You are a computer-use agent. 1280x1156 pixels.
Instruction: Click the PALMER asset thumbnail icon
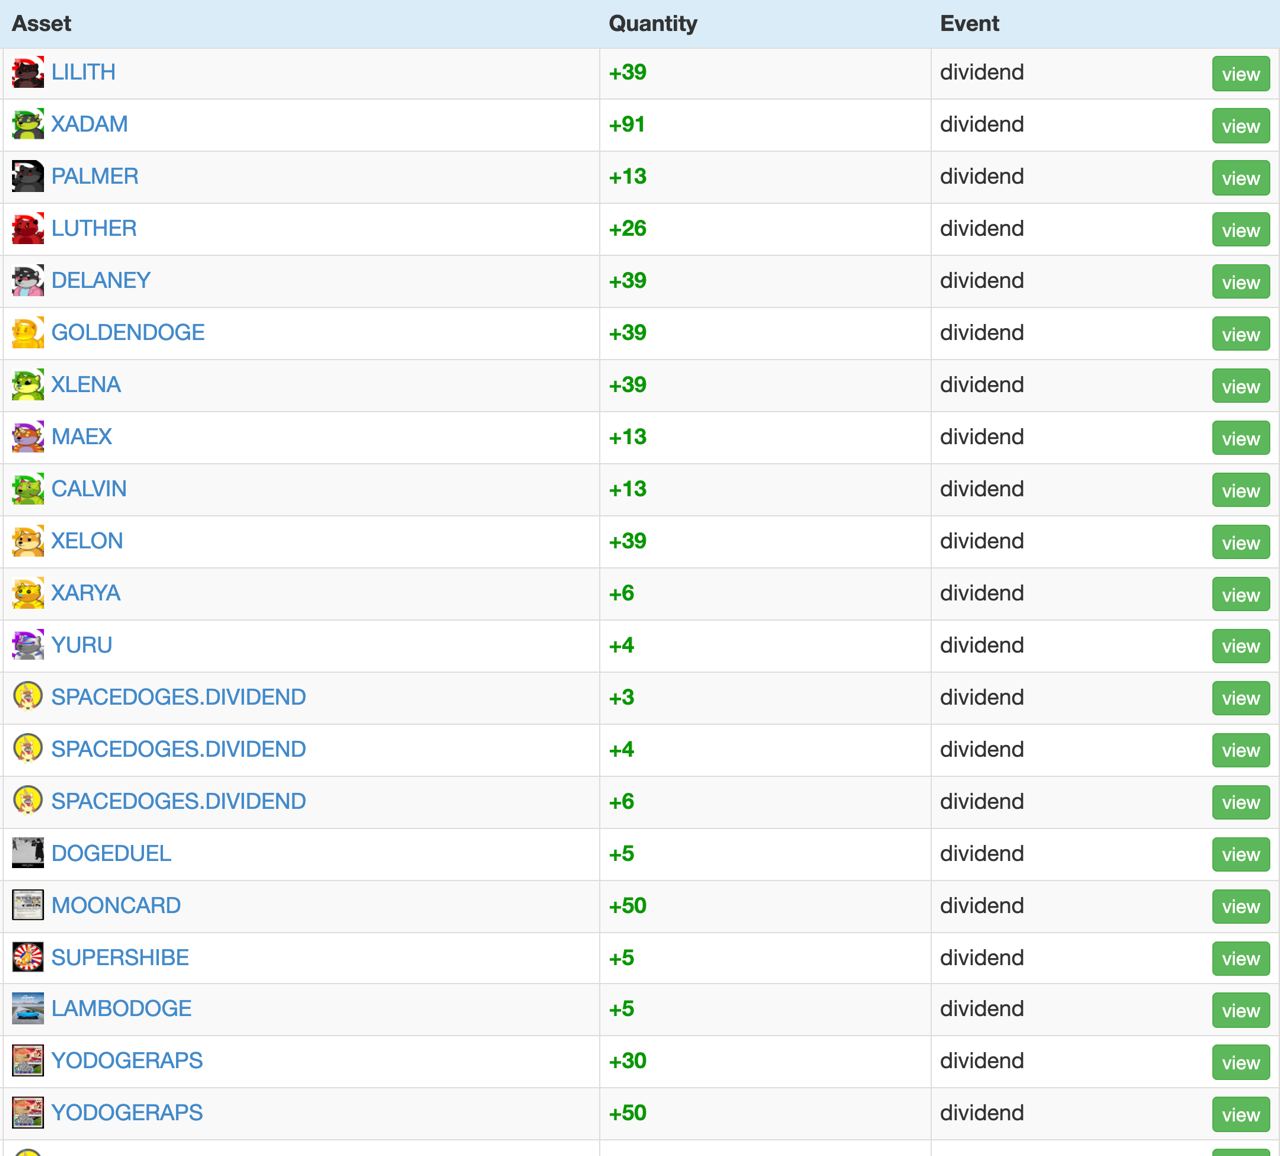(28, 177)
